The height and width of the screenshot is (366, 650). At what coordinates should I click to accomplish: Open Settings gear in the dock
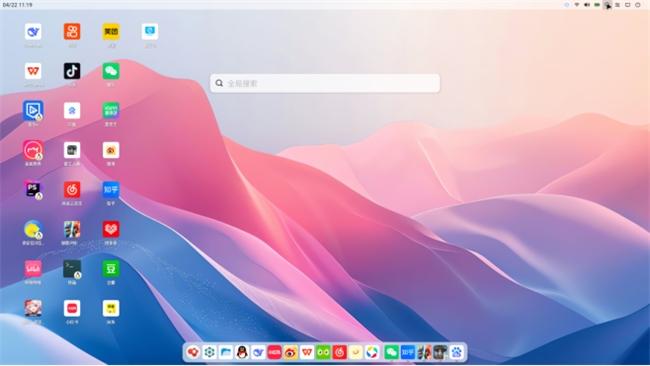point(209,352)
